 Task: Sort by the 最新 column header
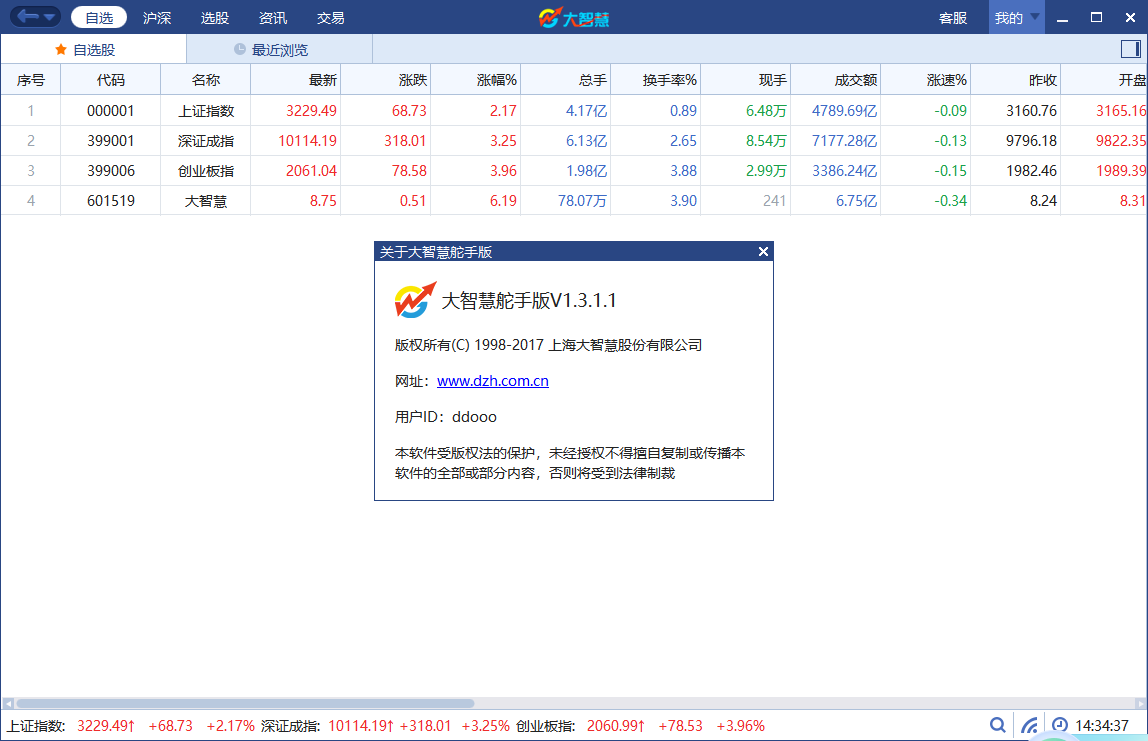296,80
